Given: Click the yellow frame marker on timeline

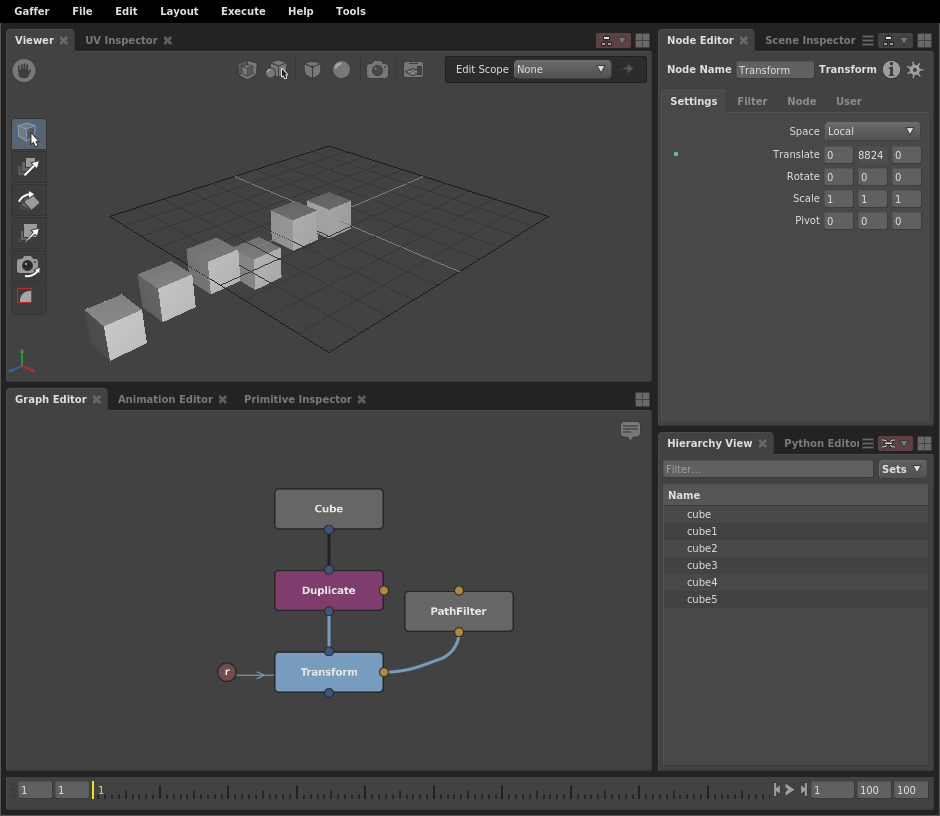Looking at the screenshot, I should pyautogui.click(x=93, y=790).
